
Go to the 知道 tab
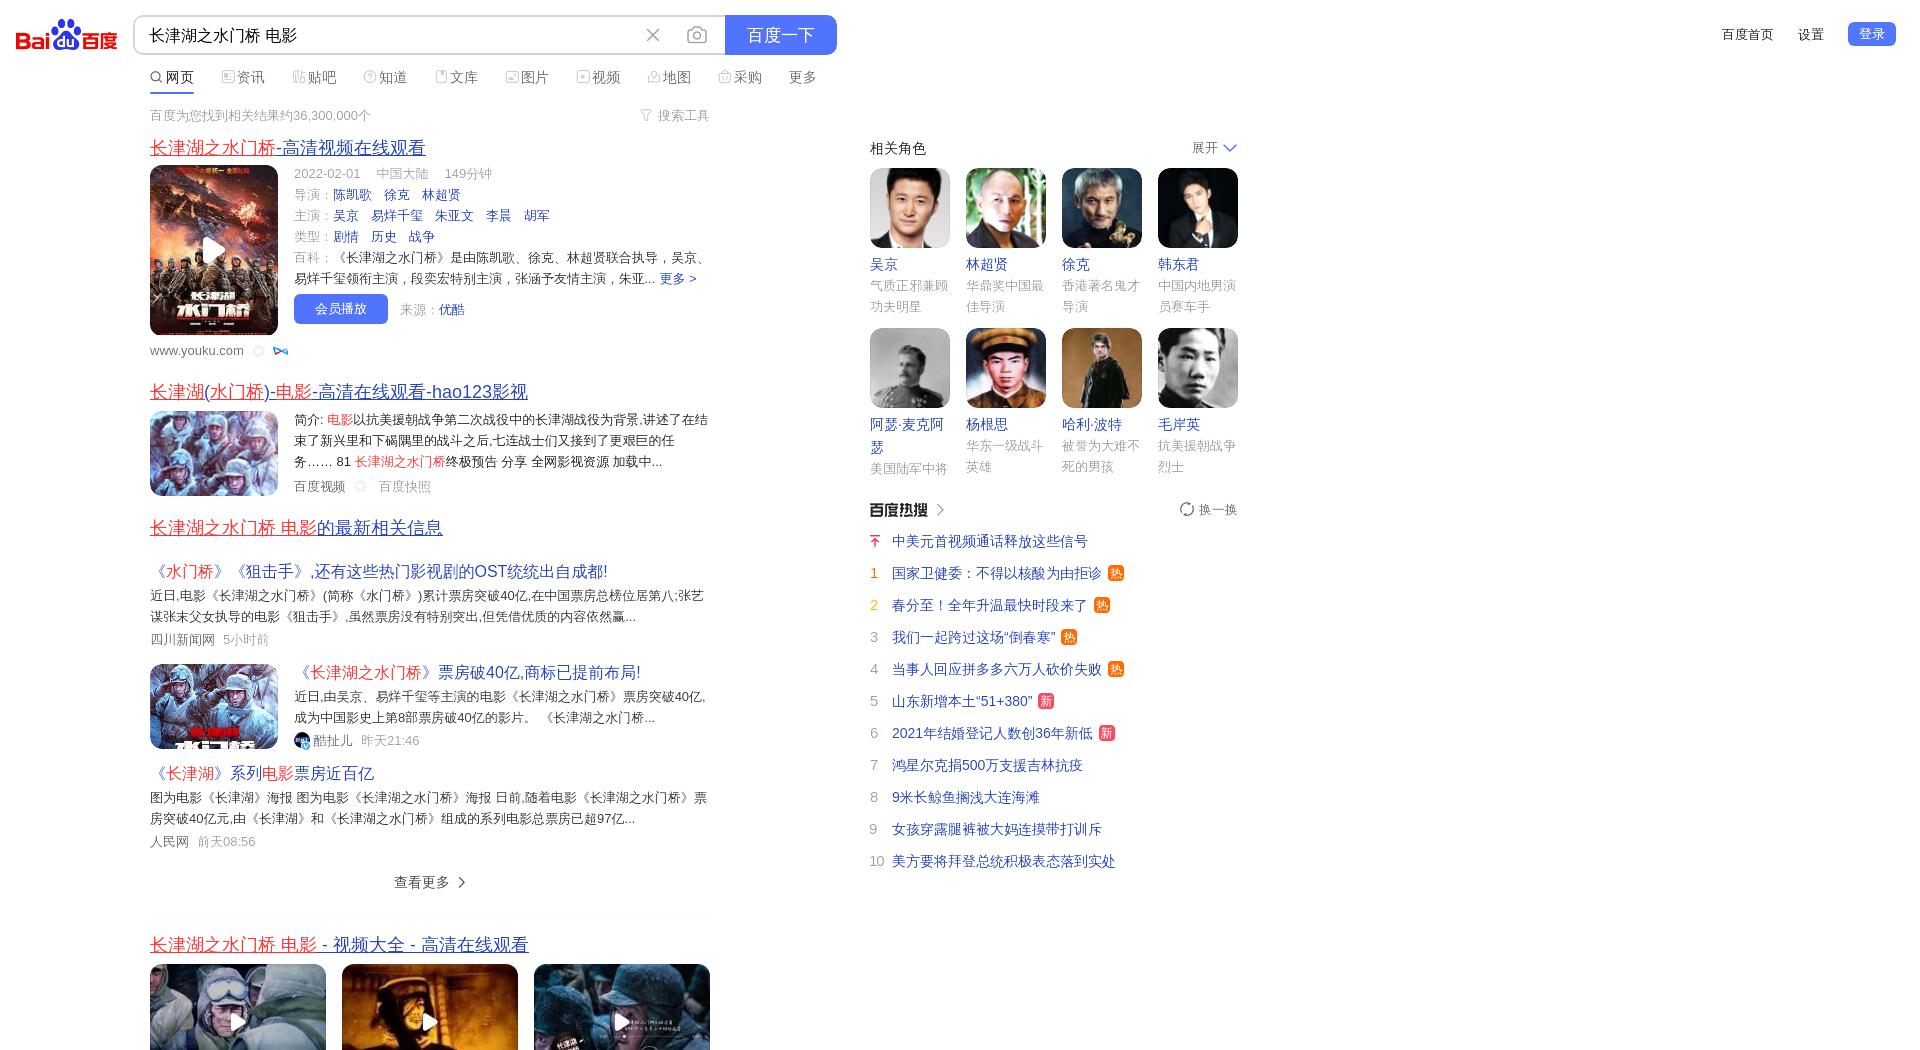tap(385, 77)
